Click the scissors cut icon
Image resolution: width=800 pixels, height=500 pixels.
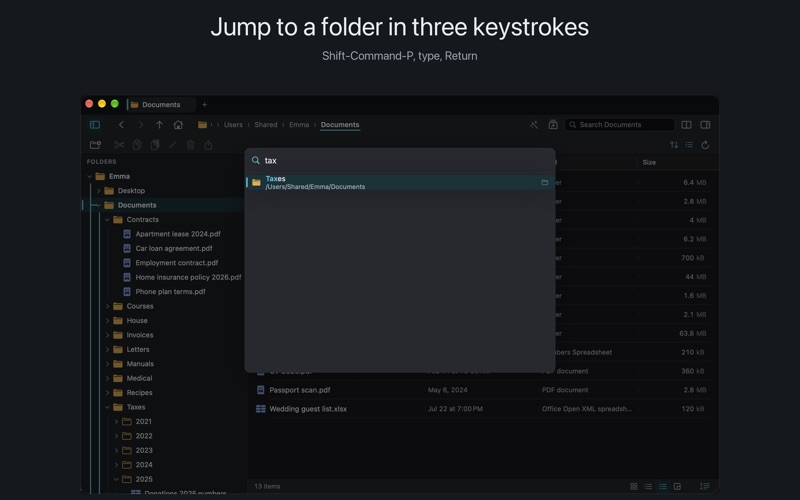click(x=119, y=145)
